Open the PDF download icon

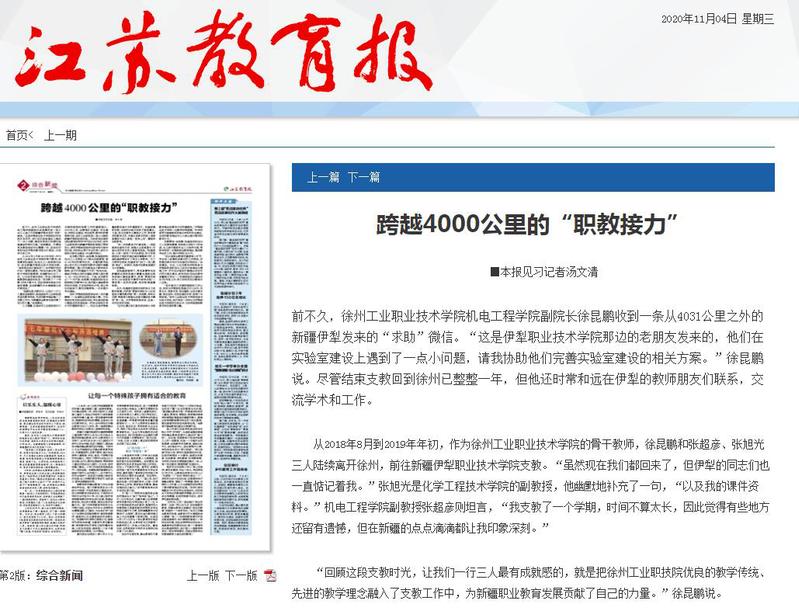268,576
